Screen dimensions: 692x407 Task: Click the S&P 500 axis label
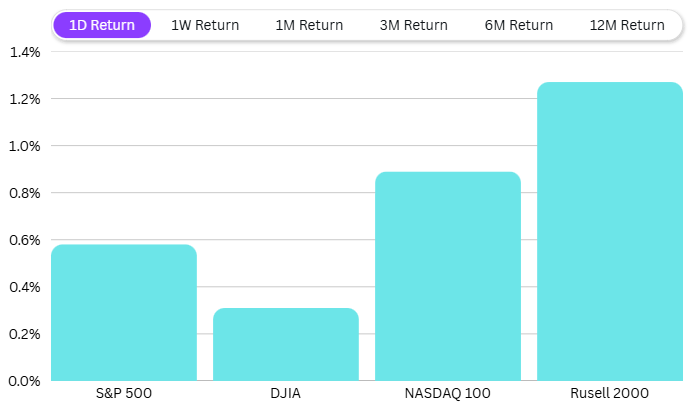(124, 393)
